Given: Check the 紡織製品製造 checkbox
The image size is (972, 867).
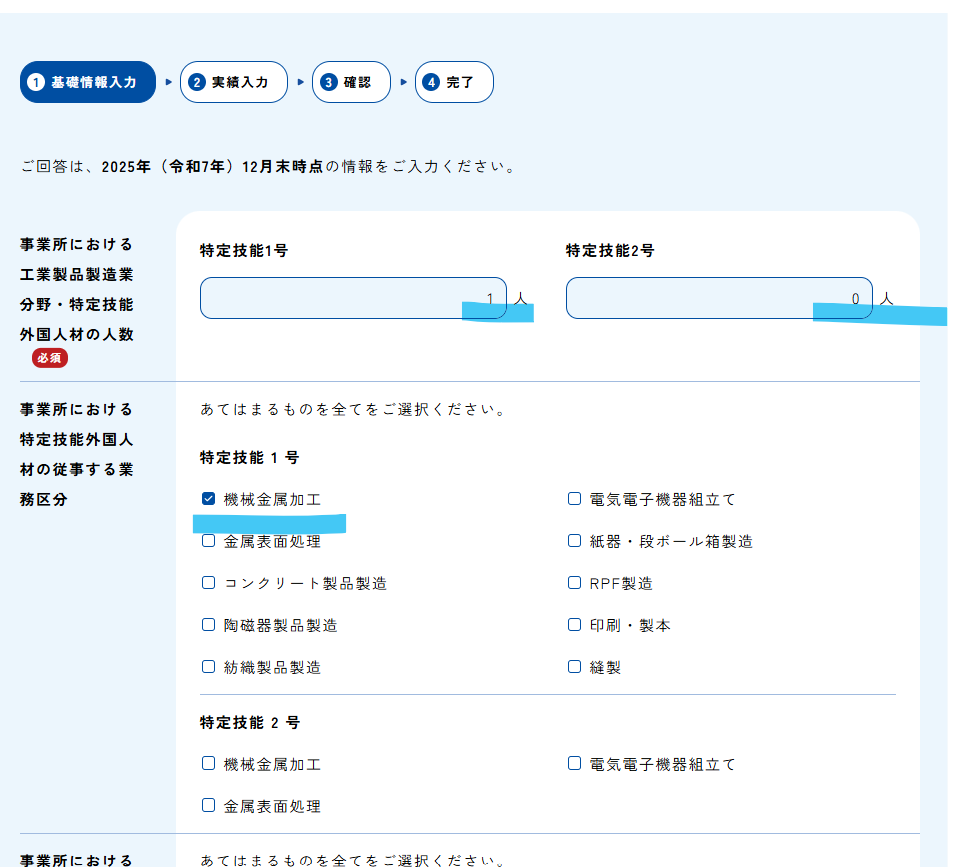Looking at the screenshot, I should (x=209, y=666).
